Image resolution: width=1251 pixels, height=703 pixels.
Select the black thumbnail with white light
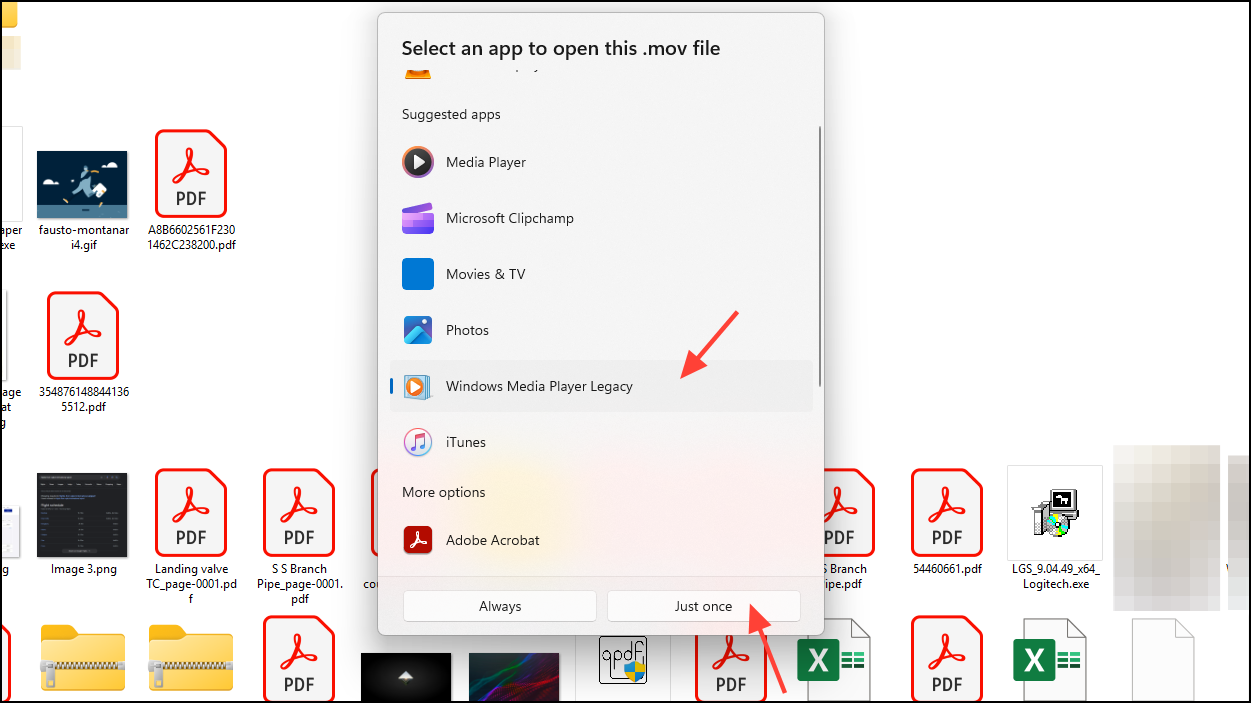tap(406, 678)
